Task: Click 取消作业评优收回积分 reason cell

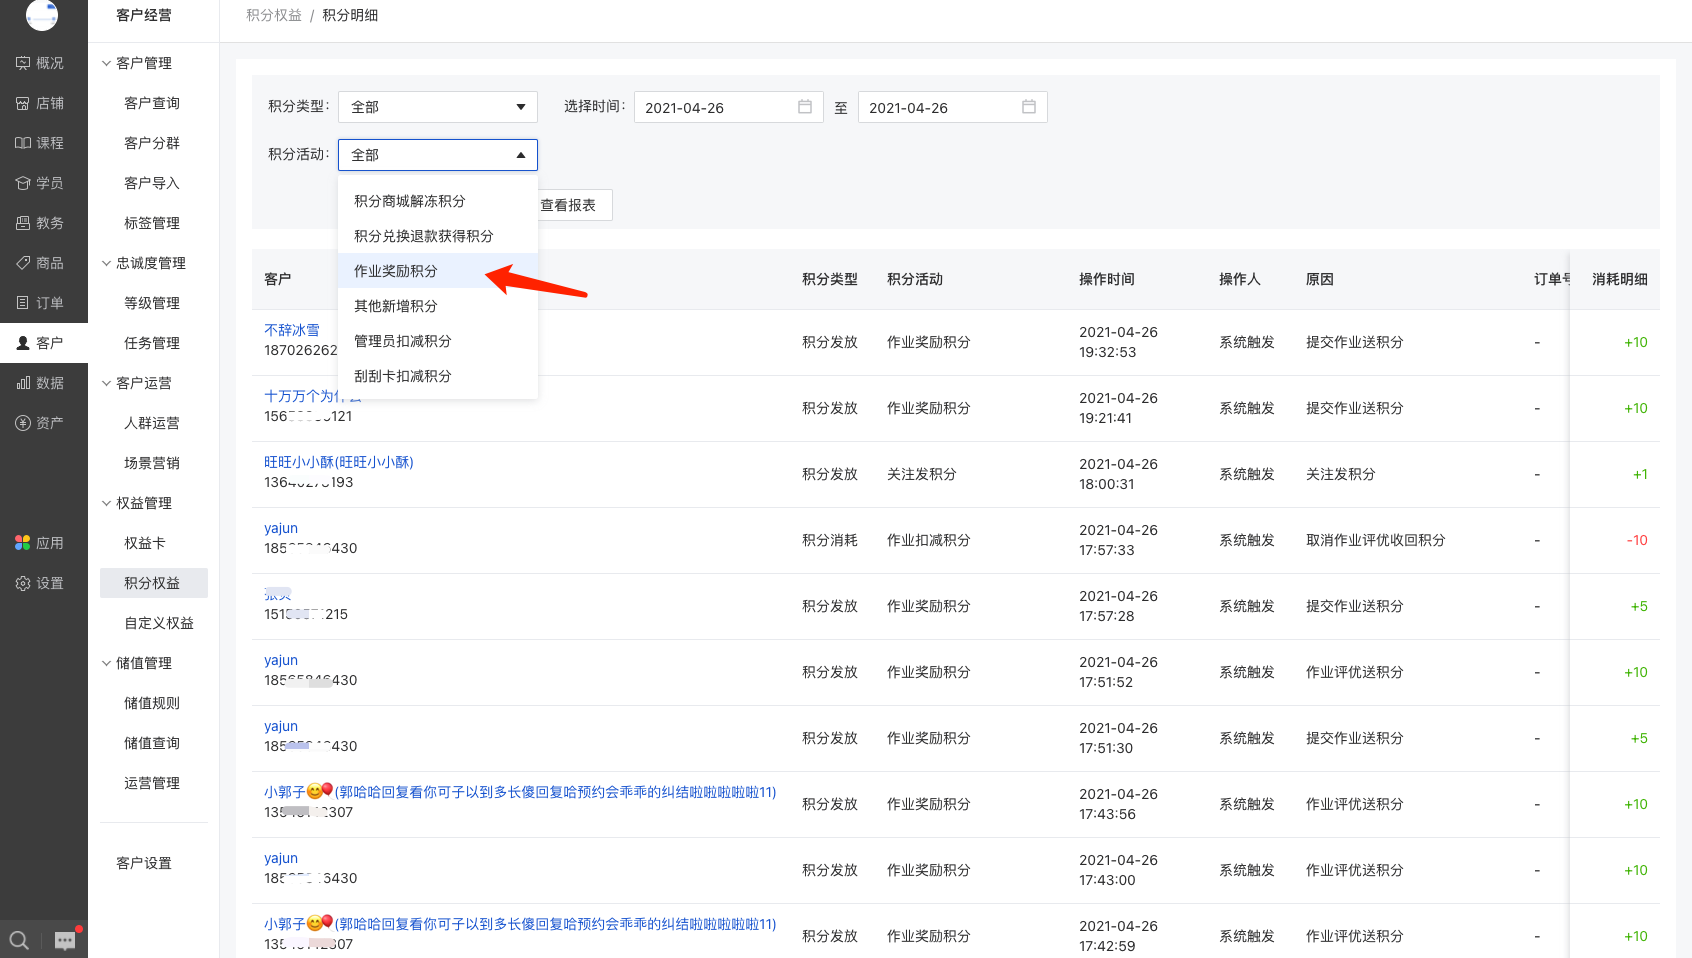Action: pyautogui.click(x=1376, y=540)
